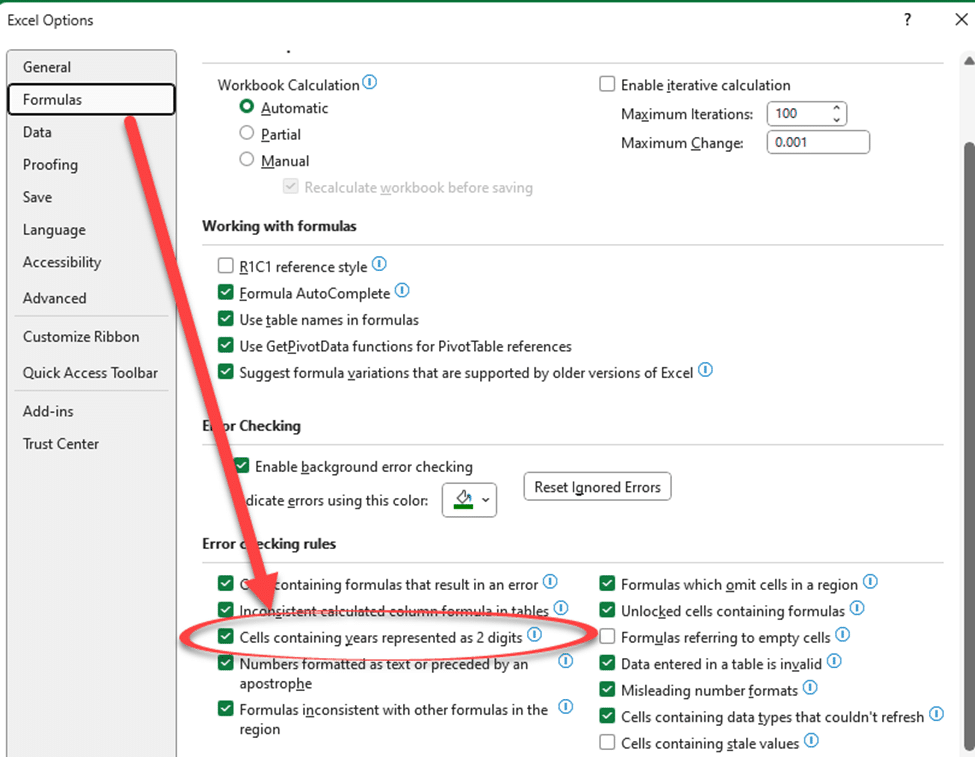975x757 pixels.
Task: Open the Advanced options category
Action: (x=55, y=298)
